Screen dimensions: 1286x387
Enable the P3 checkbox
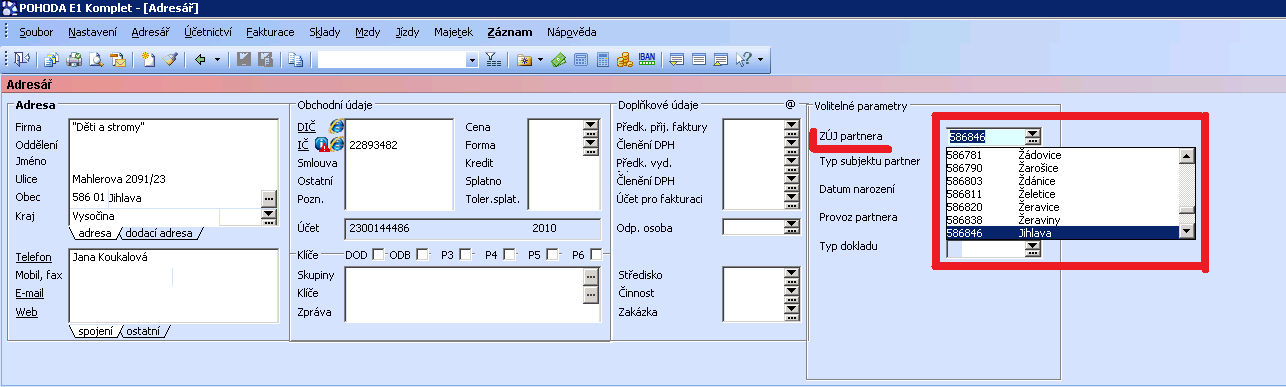point(465,255)
